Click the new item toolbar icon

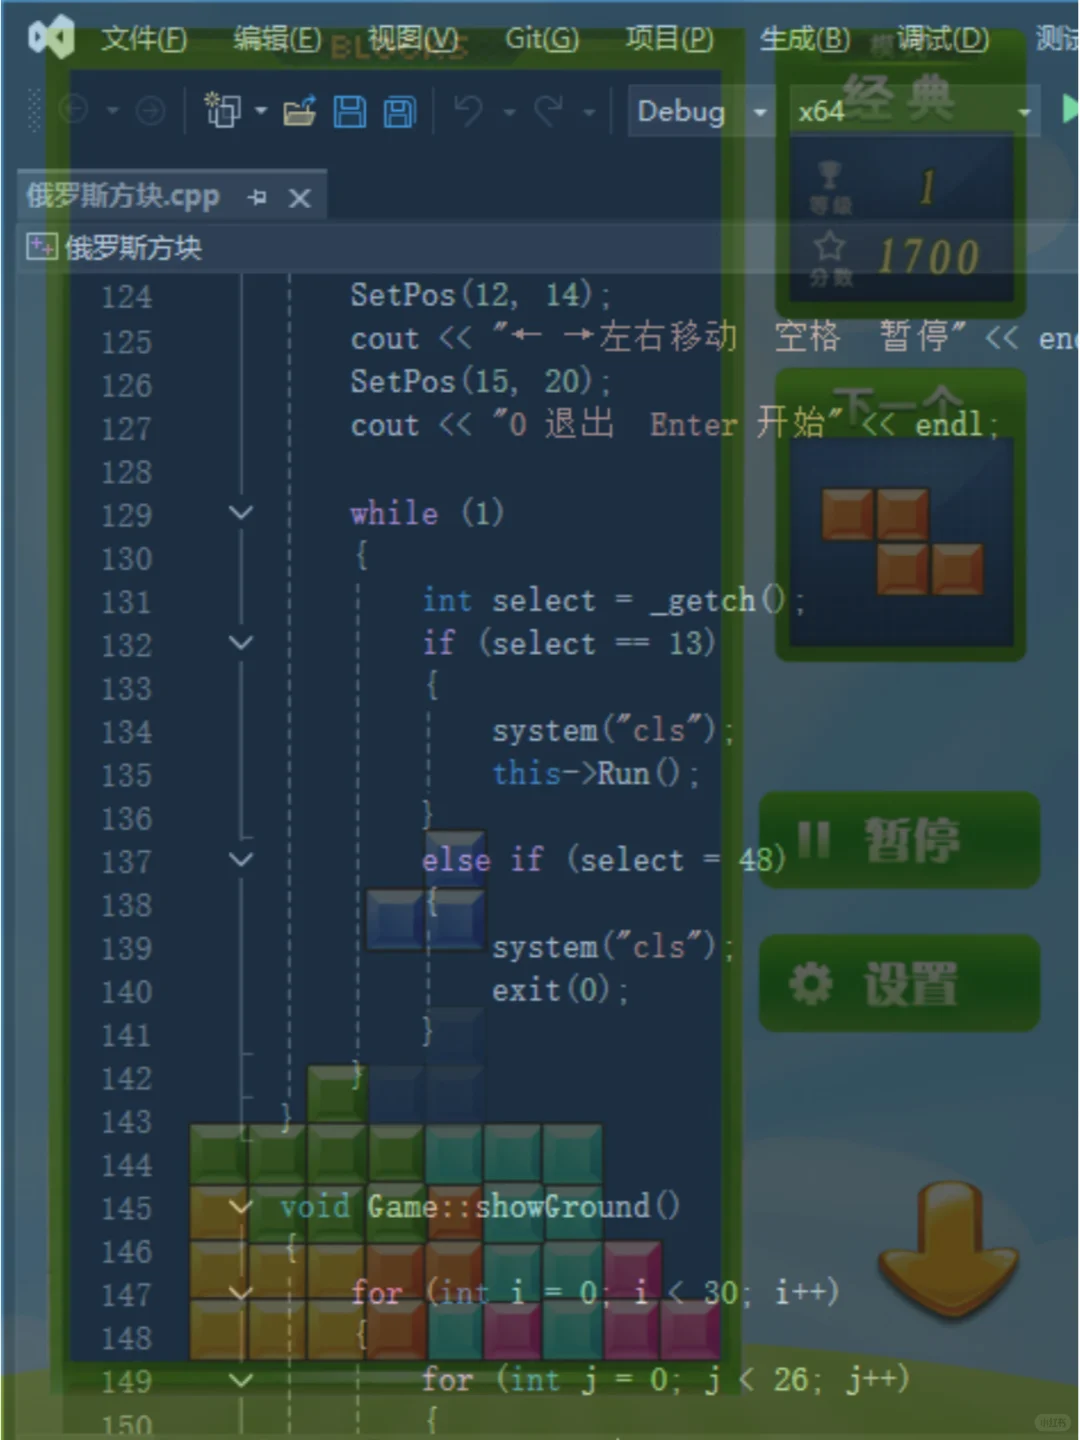pos(222,110)
